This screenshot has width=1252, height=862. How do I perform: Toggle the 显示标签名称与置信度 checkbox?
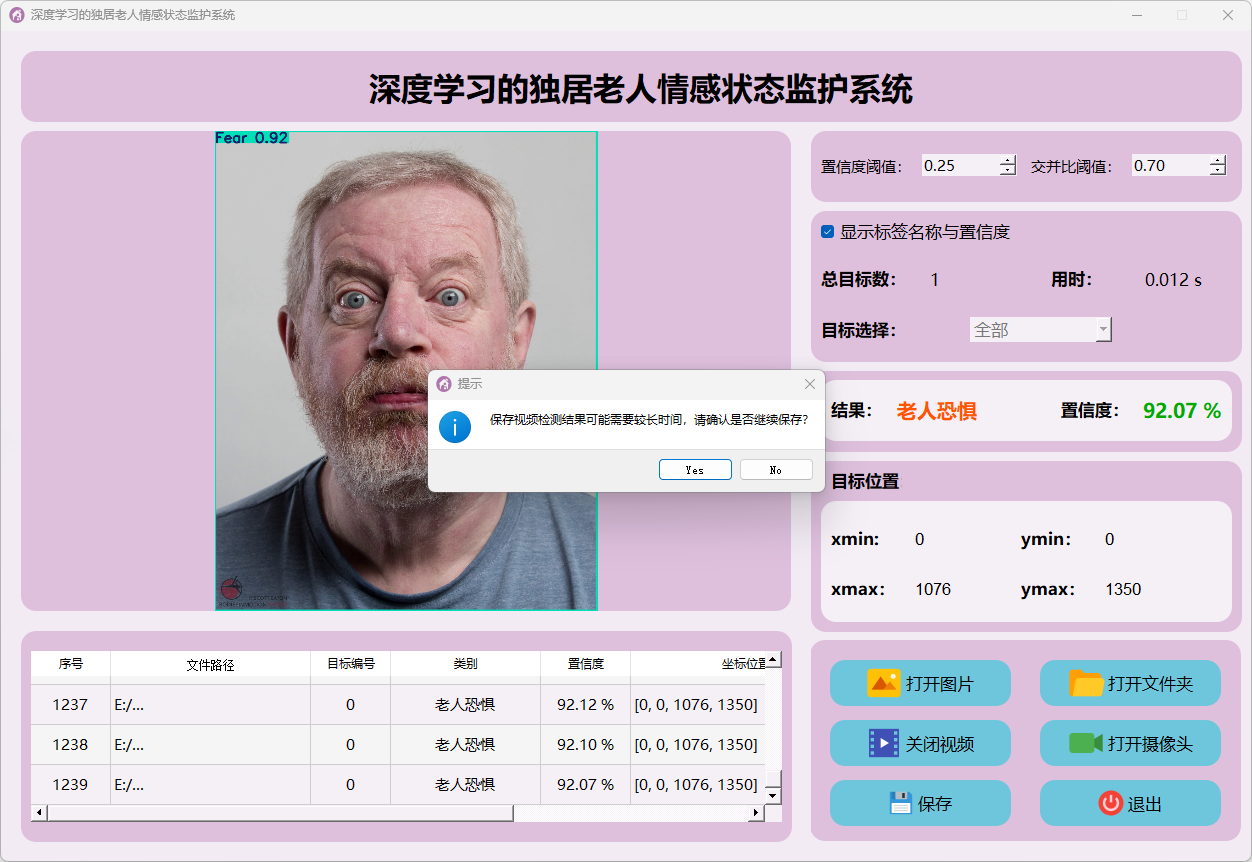[x=828, y=232]
